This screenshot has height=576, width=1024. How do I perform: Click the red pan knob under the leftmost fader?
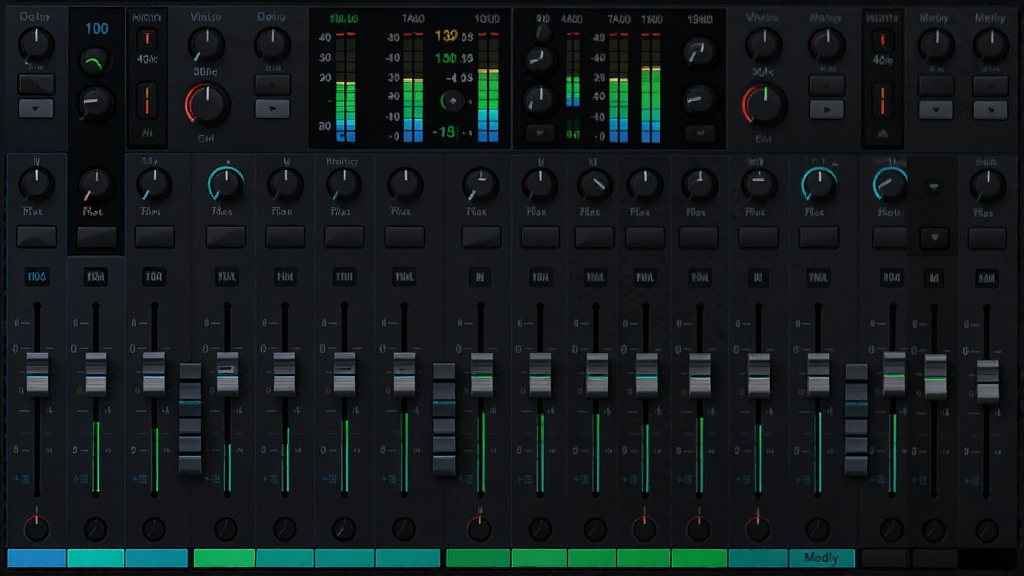[x=37, y=527]
